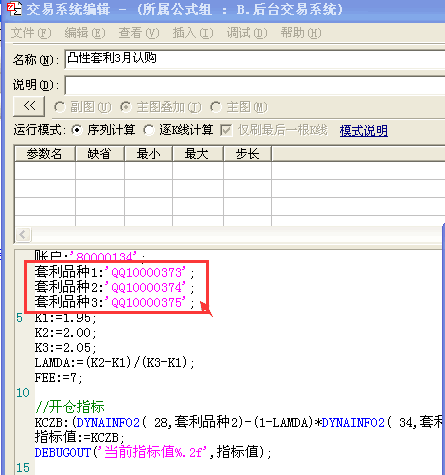Click the first parameter name cell

(x=45, y=171)
